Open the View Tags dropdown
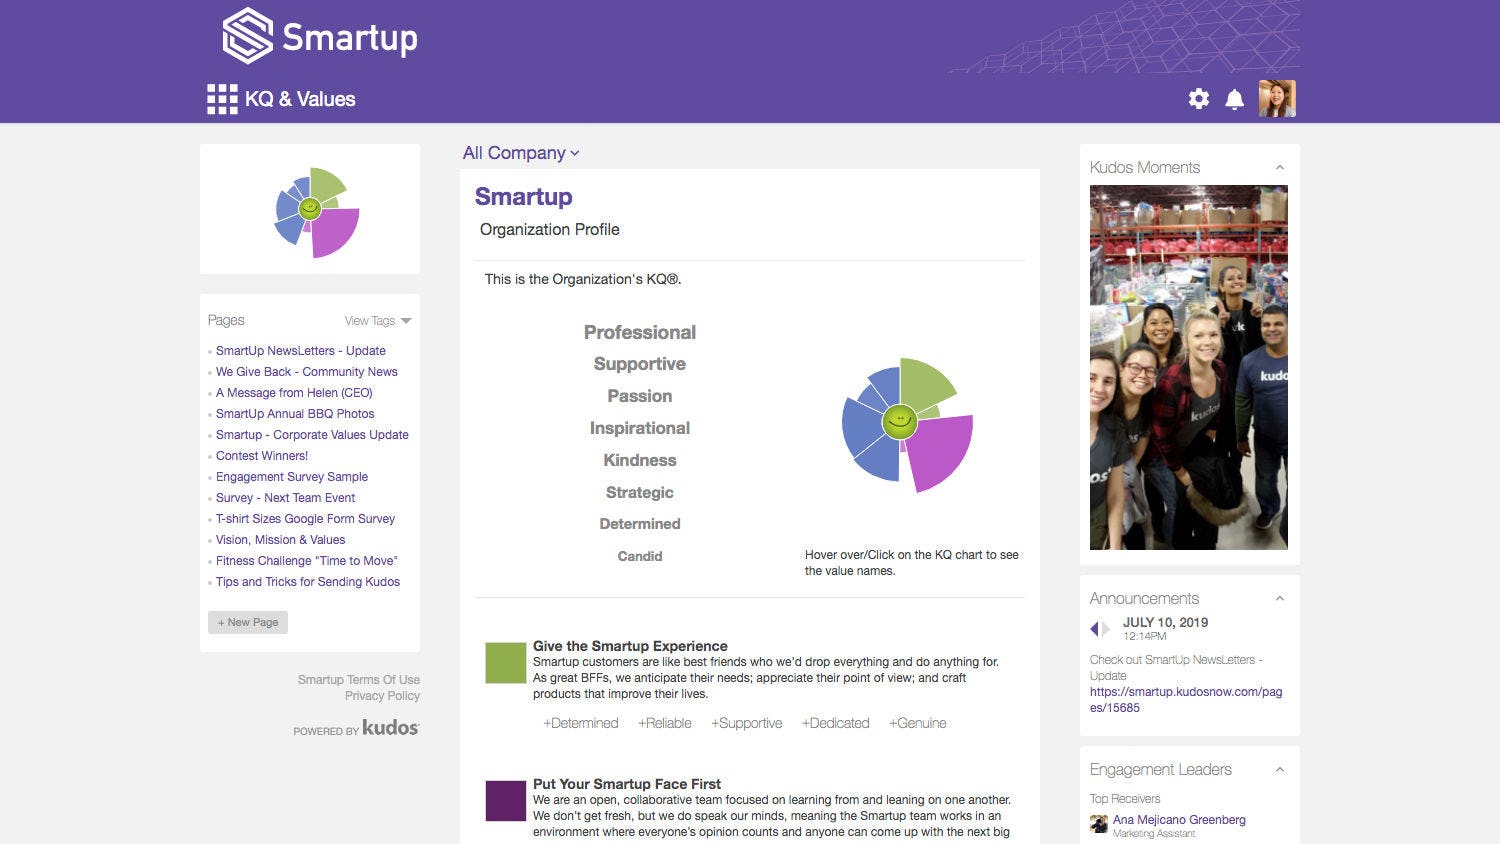This screenshot has width=1500, height=844. [x=378, y=321]
